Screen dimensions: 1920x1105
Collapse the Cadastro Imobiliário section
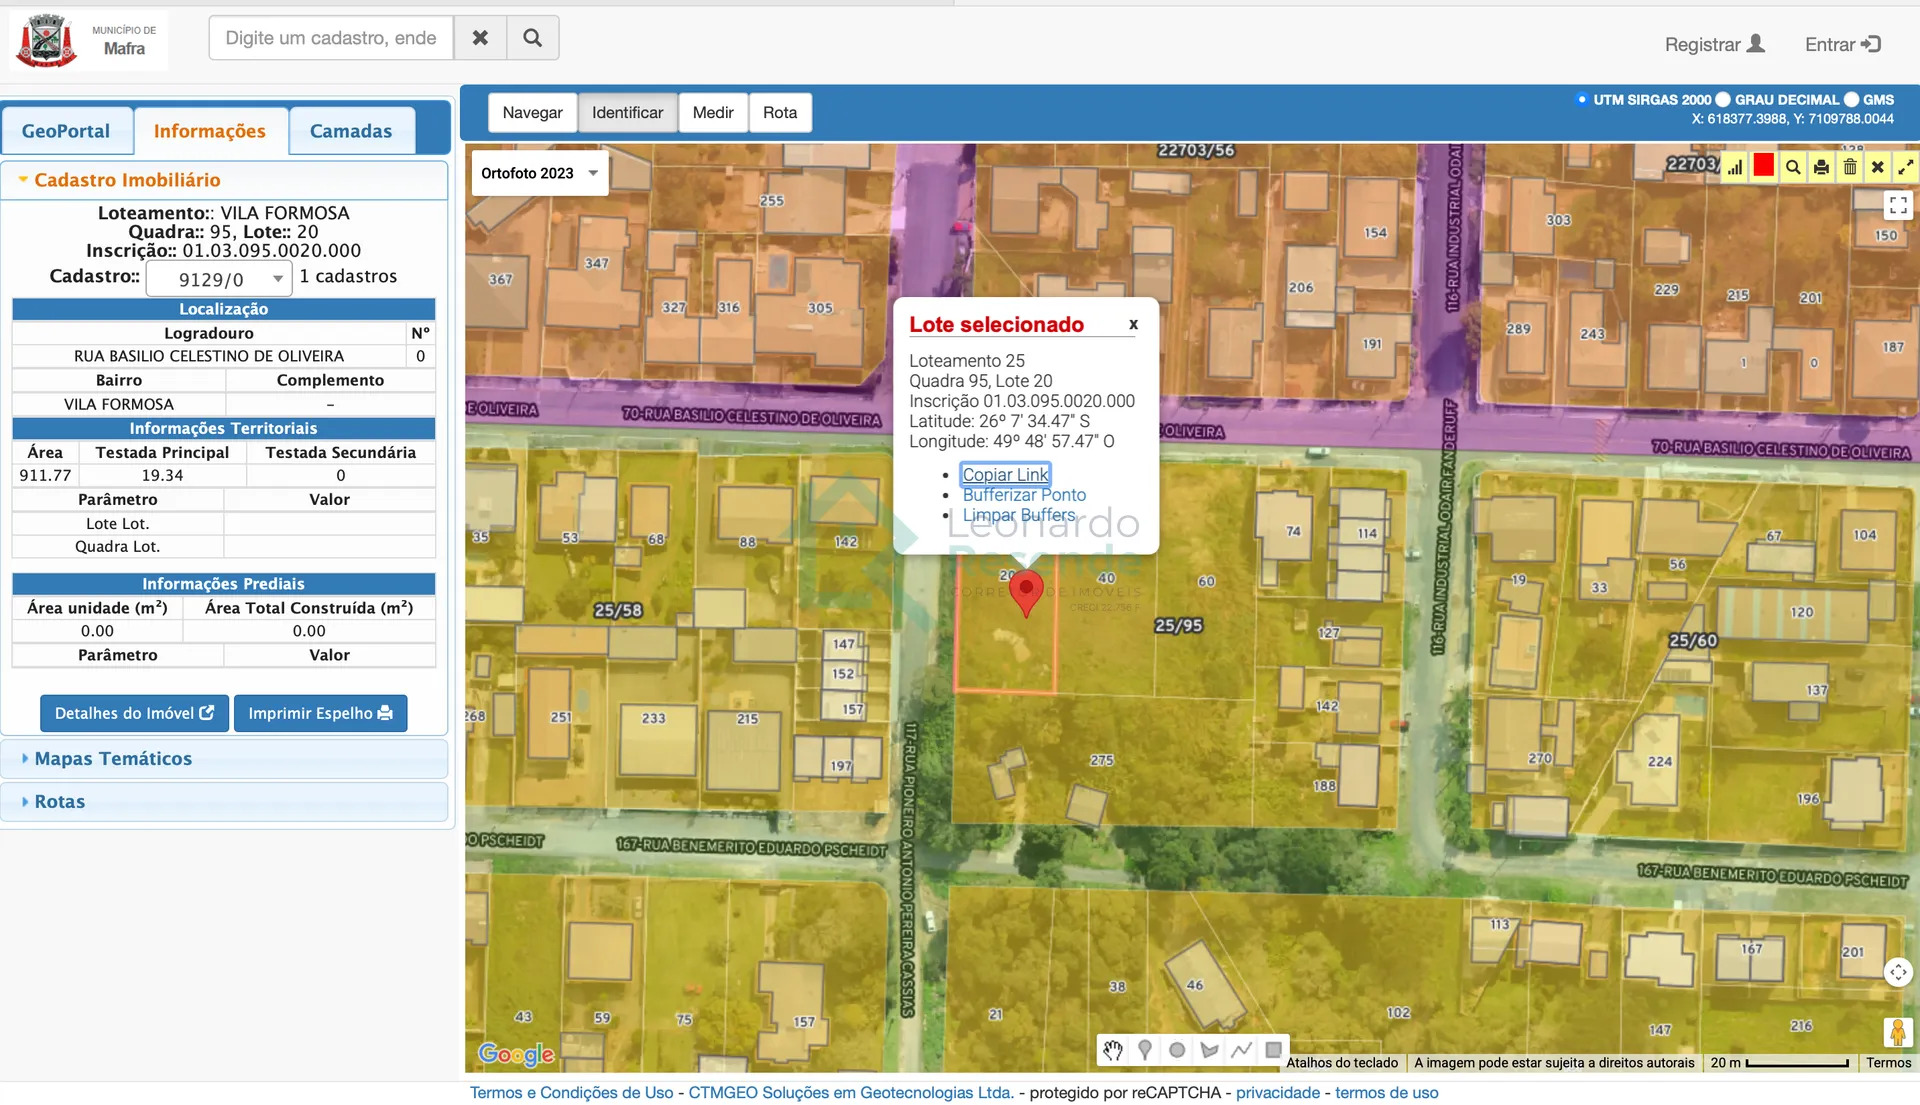(224, 180)
